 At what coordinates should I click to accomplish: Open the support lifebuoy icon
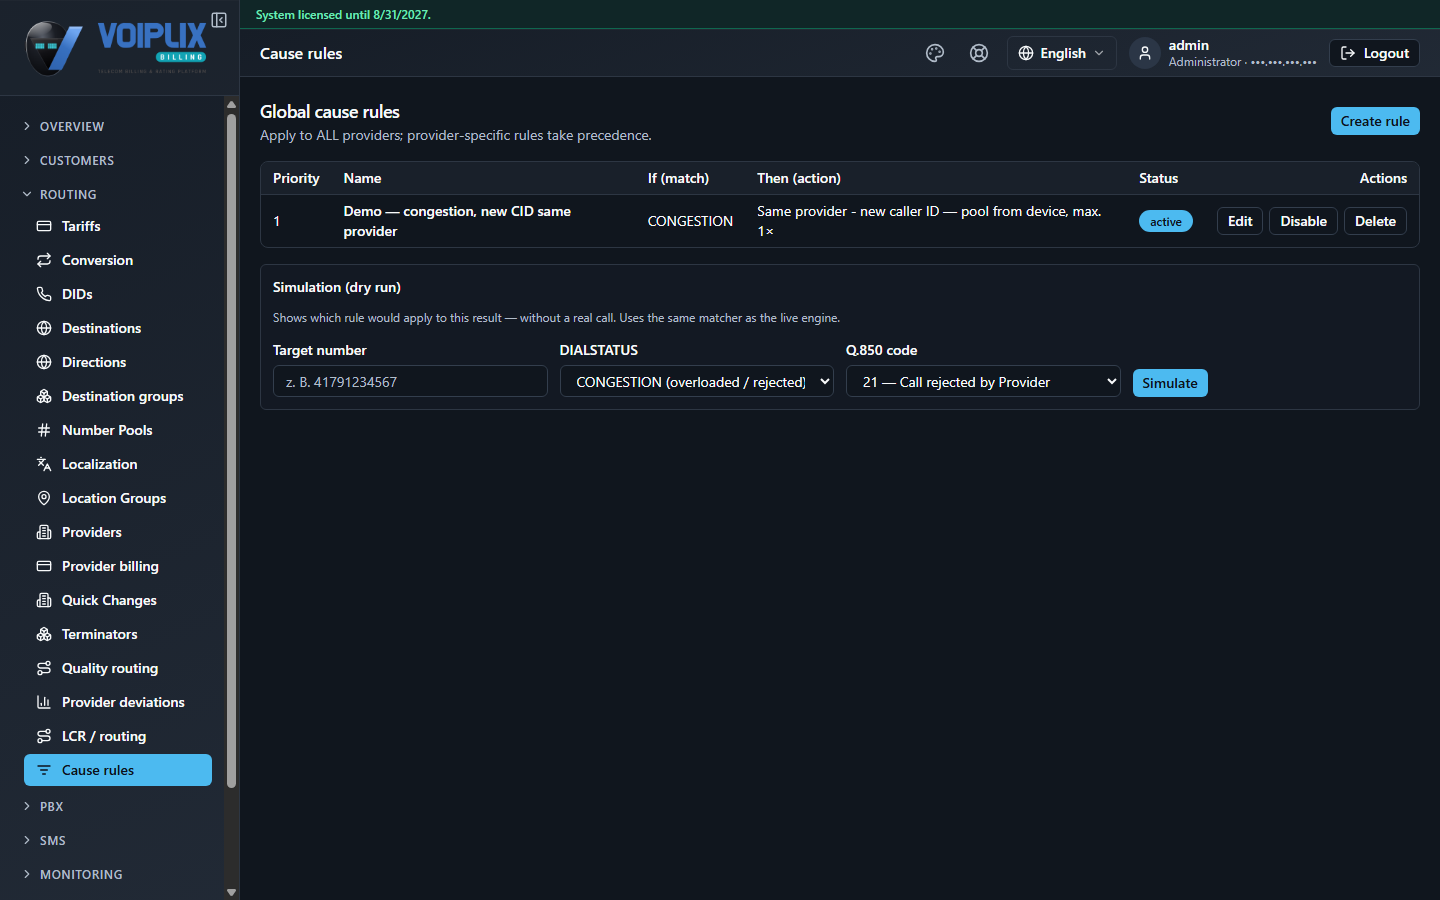tap(979, 53)
